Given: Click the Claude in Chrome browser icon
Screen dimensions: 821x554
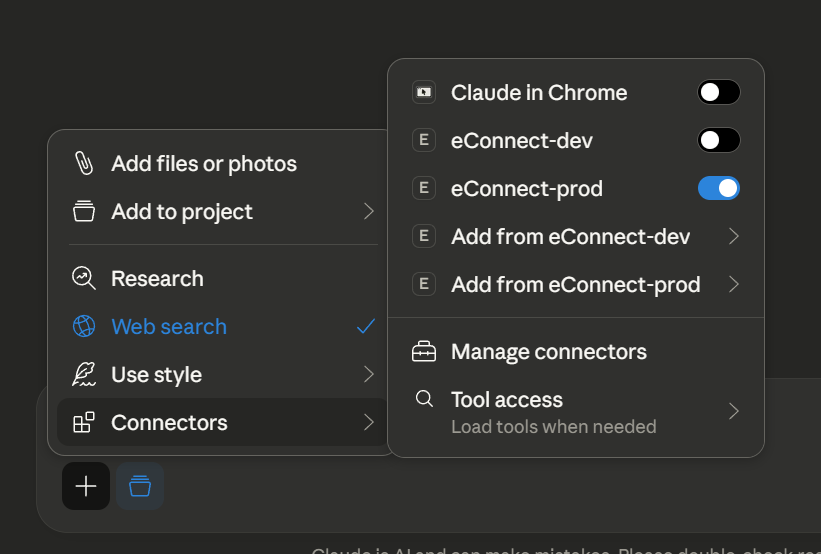Looking at the screenshot, I should [x=424, y=92].
